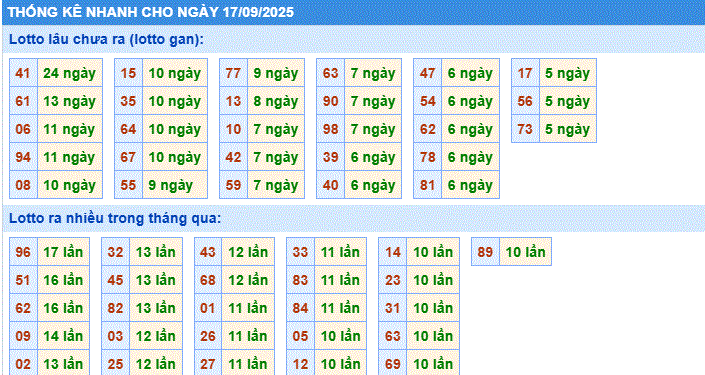This screenshot has height=375, width=705.
Task: Click the '9 ngày' cell beside number 77
Action: [276, 73]
